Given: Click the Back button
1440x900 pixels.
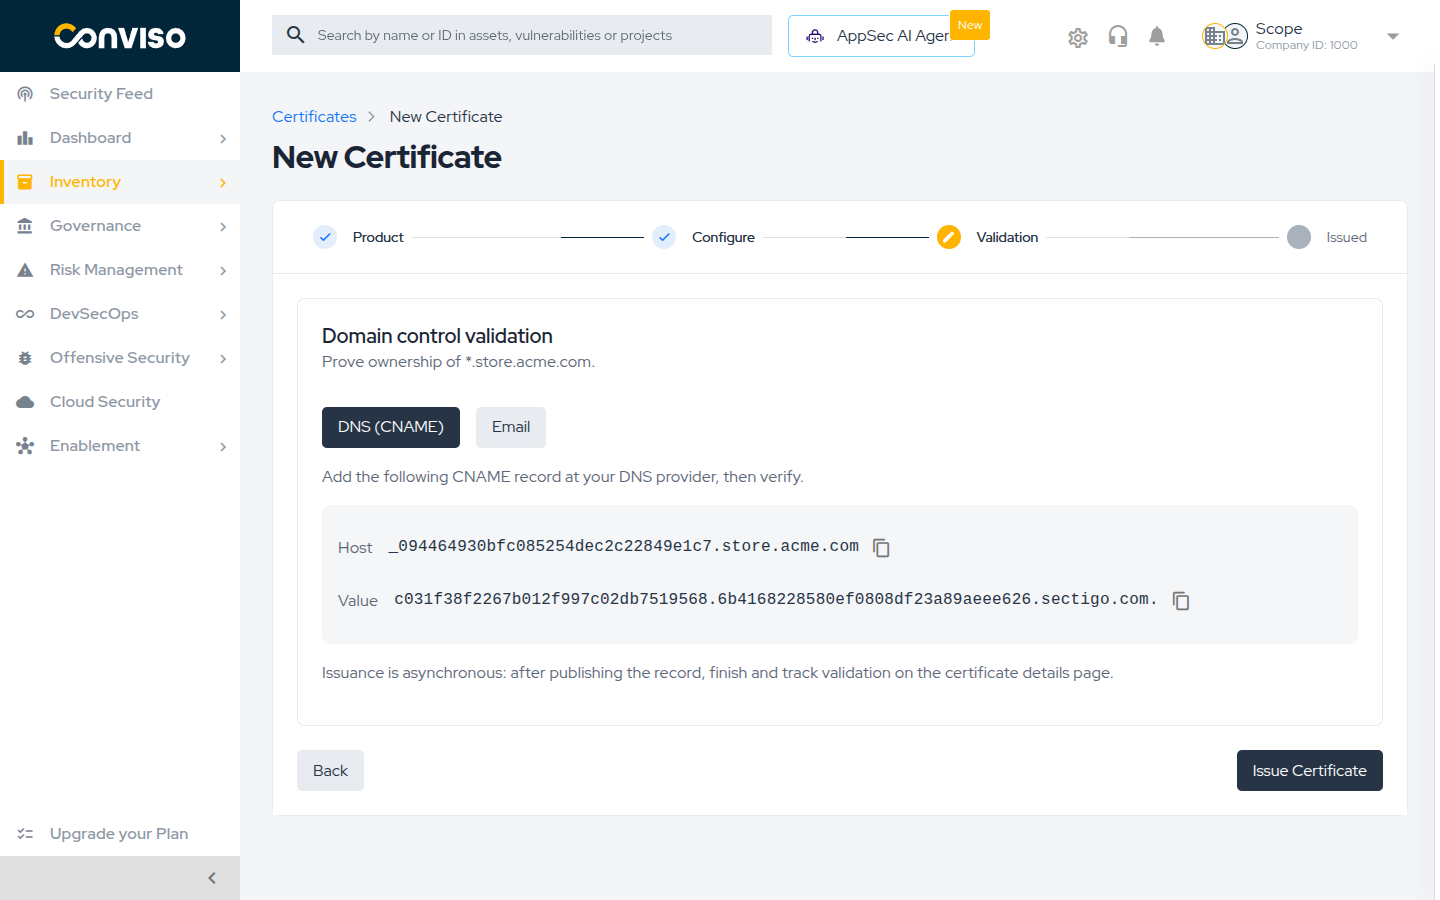Looking at the screenshot, I should (330, 771).
